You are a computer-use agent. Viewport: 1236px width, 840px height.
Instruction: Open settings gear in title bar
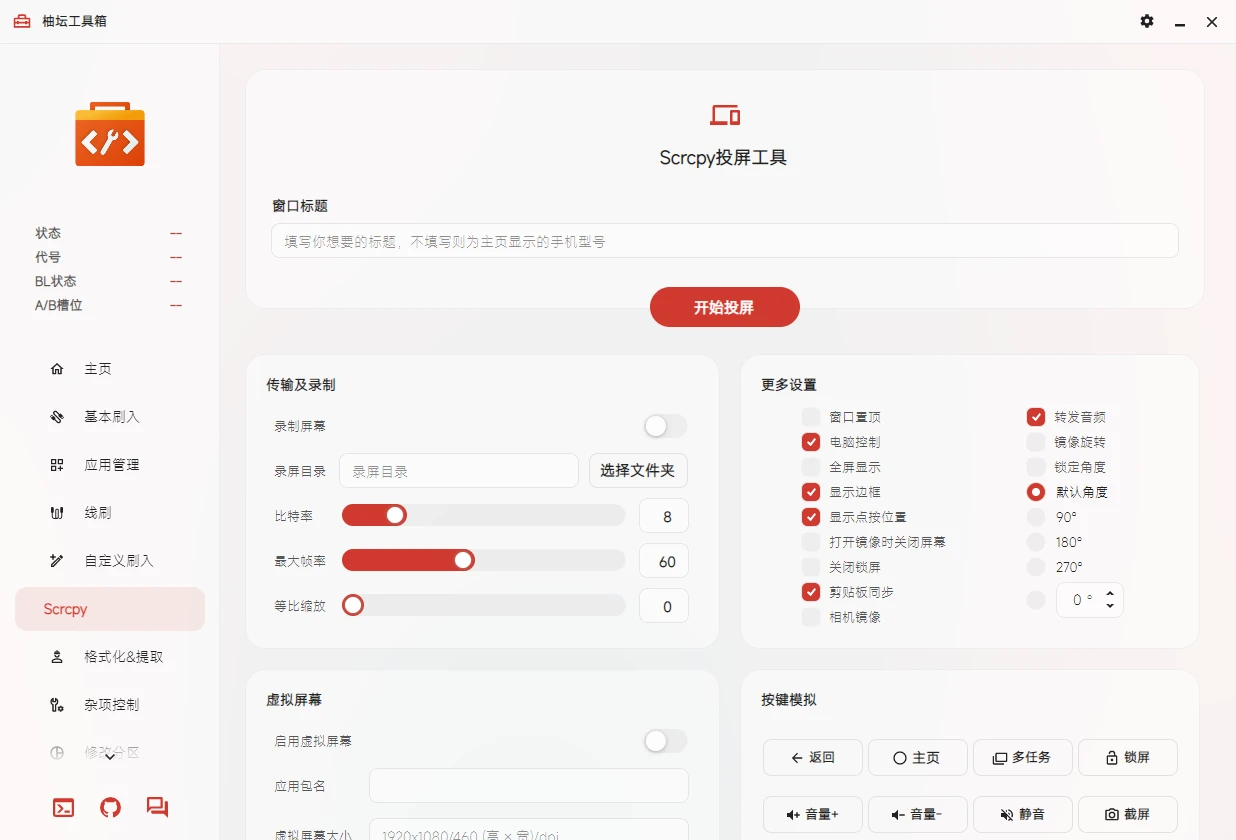pos(1147,21)
